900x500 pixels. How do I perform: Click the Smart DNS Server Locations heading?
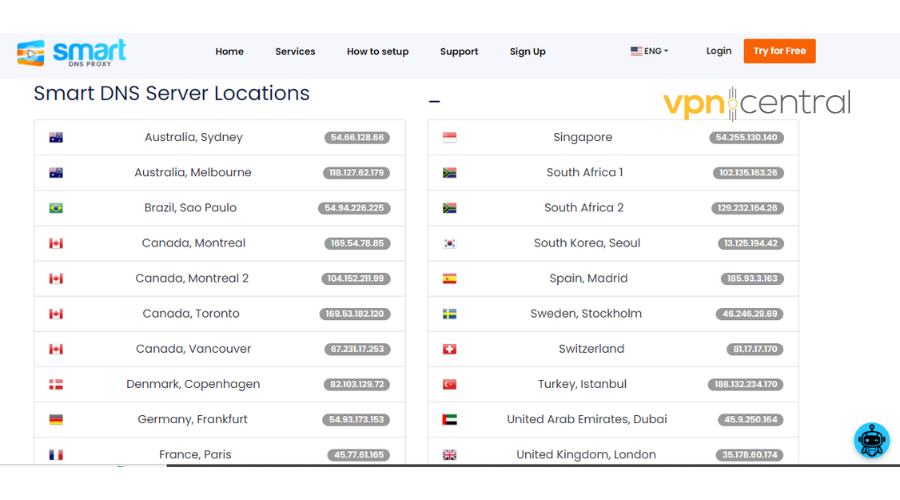coord(172,94)
